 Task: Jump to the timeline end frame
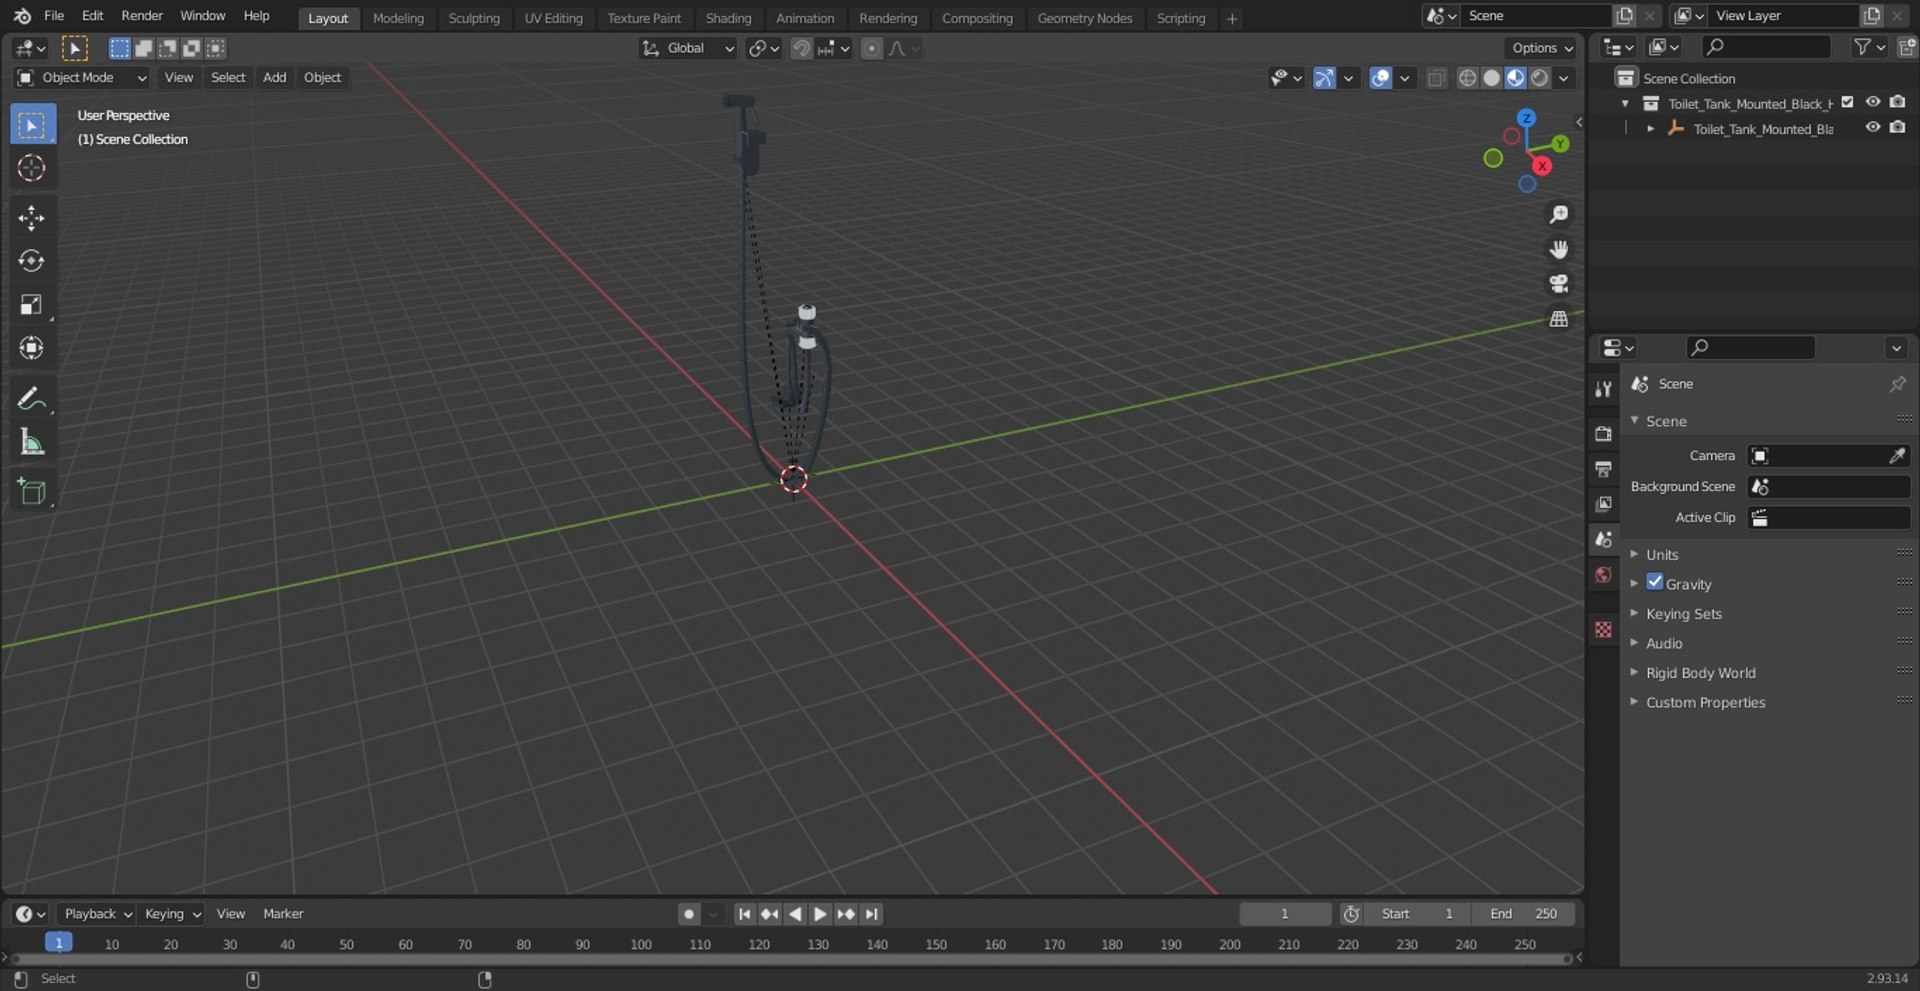[x=872, y=914]
